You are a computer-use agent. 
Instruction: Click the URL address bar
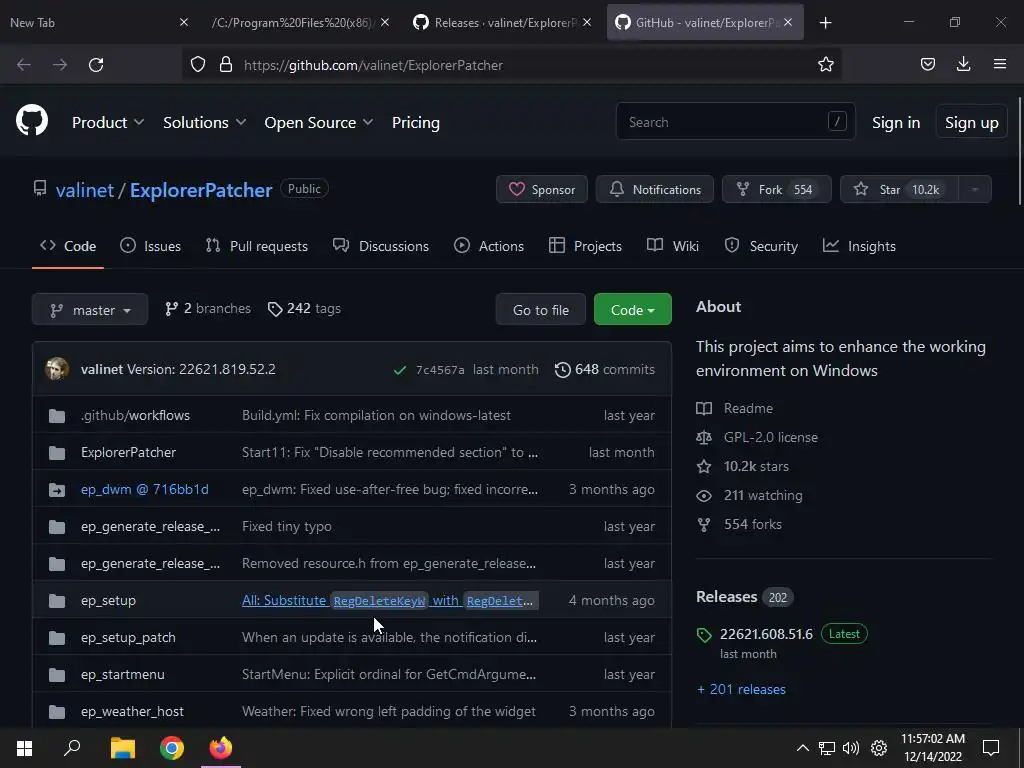[511, 65]
